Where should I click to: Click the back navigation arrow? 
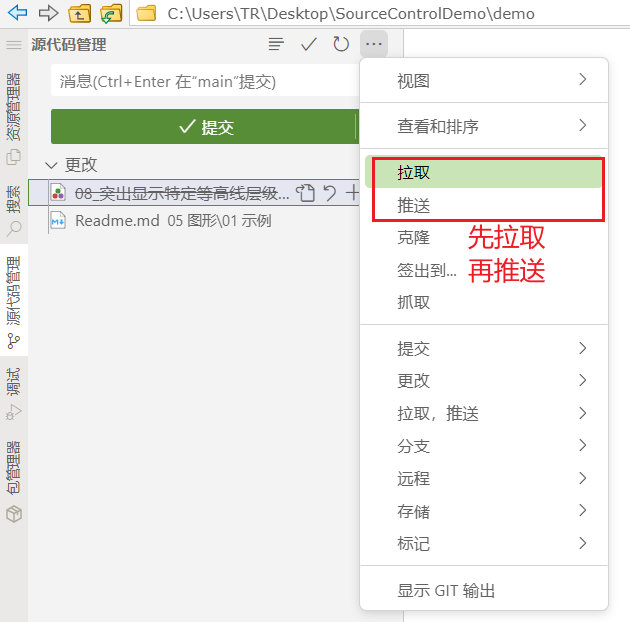(17, 13)
